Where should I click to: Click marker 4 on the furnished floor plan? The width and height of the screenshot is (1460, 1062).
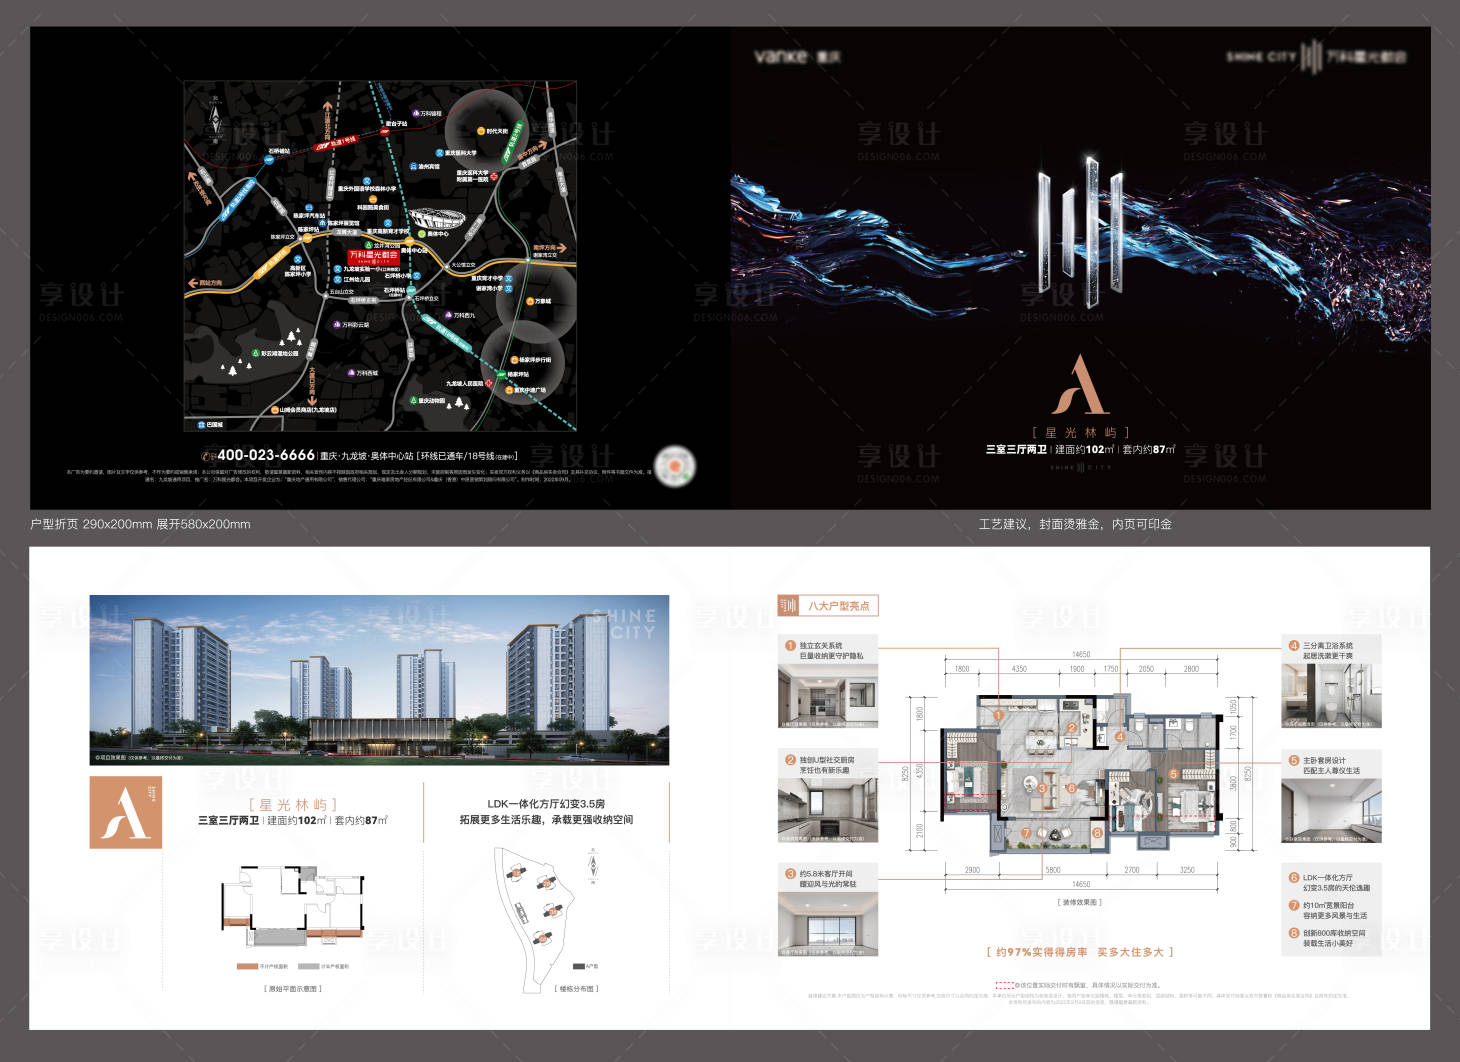coord(1120,737)
